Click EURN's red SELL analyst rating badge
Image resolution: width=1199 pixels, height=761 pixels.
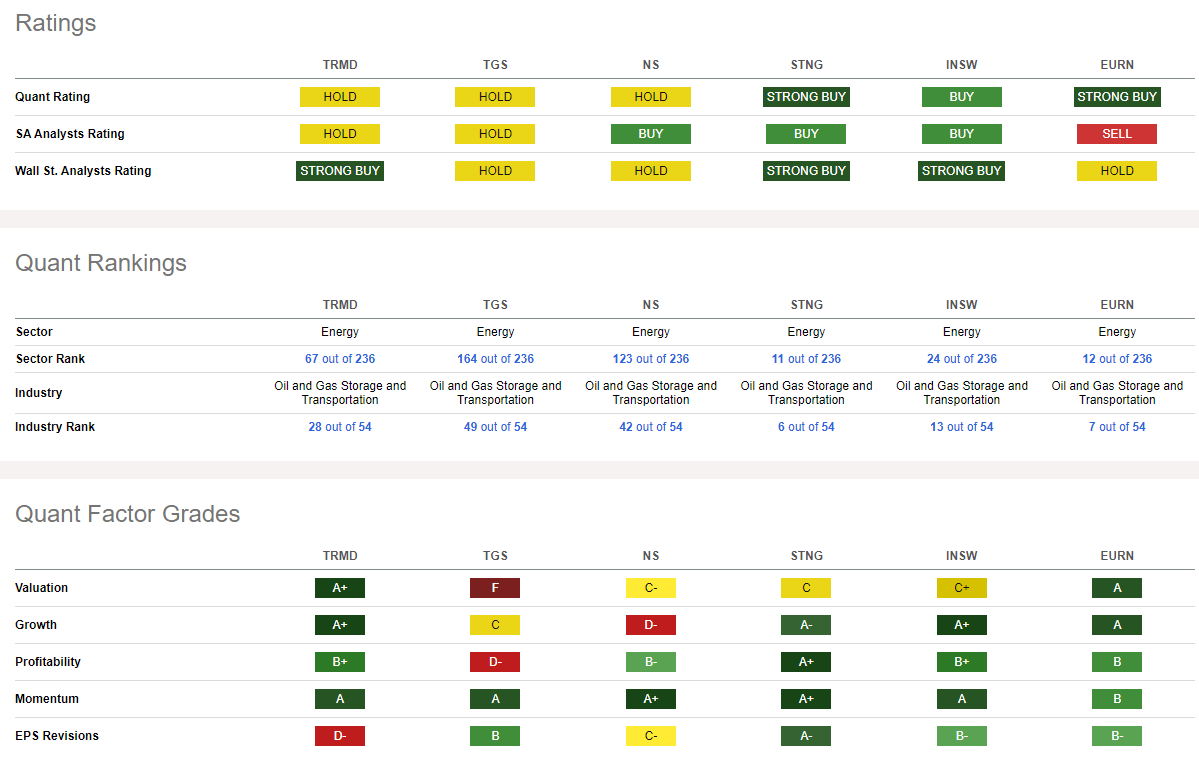click(x=1117, y=134)
